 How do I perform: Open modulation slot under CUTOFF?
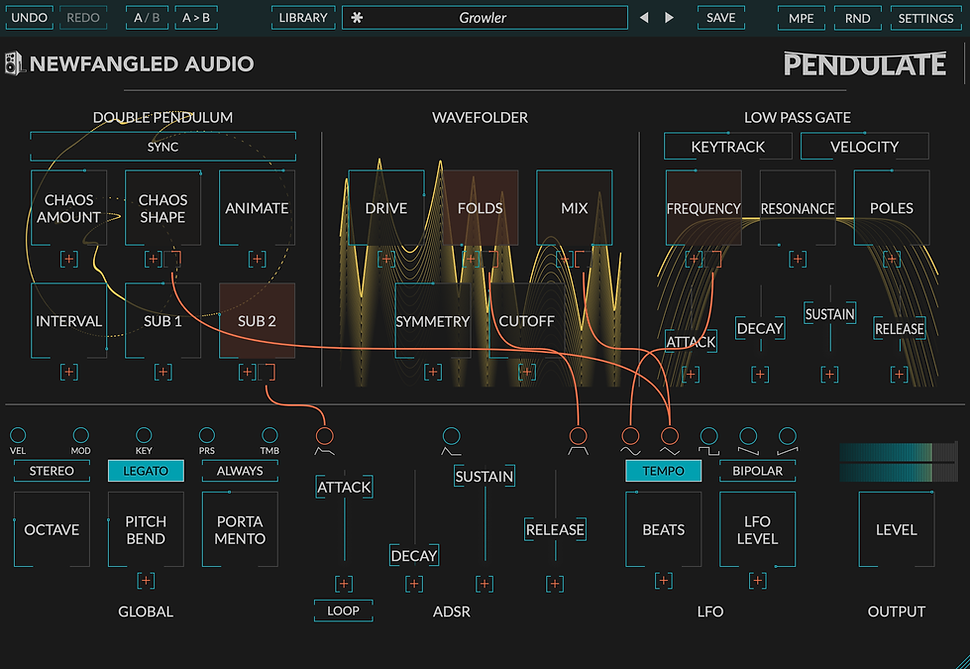(526, 372)
